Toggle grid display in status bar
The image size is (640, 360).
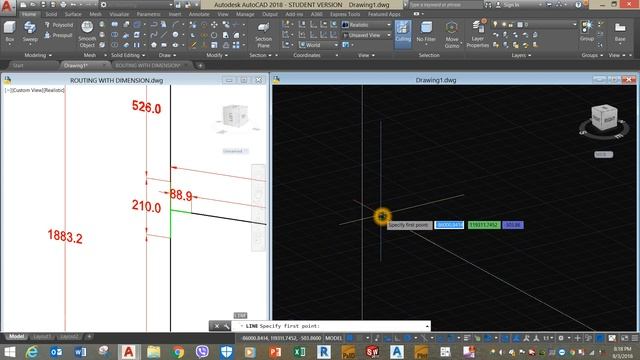click(x=350, y=338)
